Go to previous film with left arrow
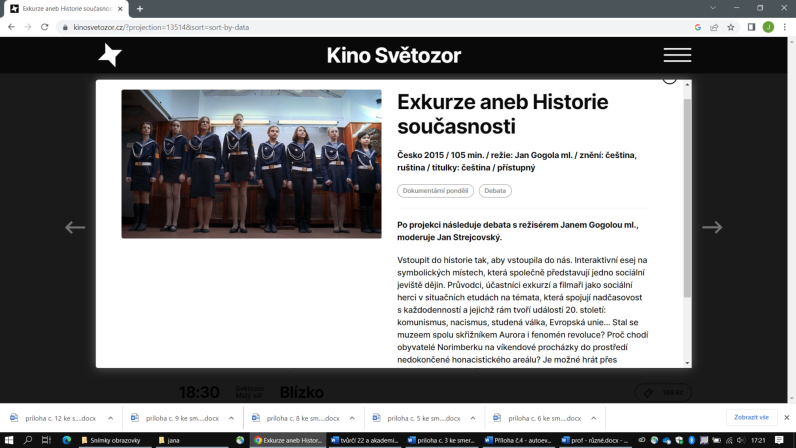The width and height of the screenshot is (796, 448). click(75, 227)
